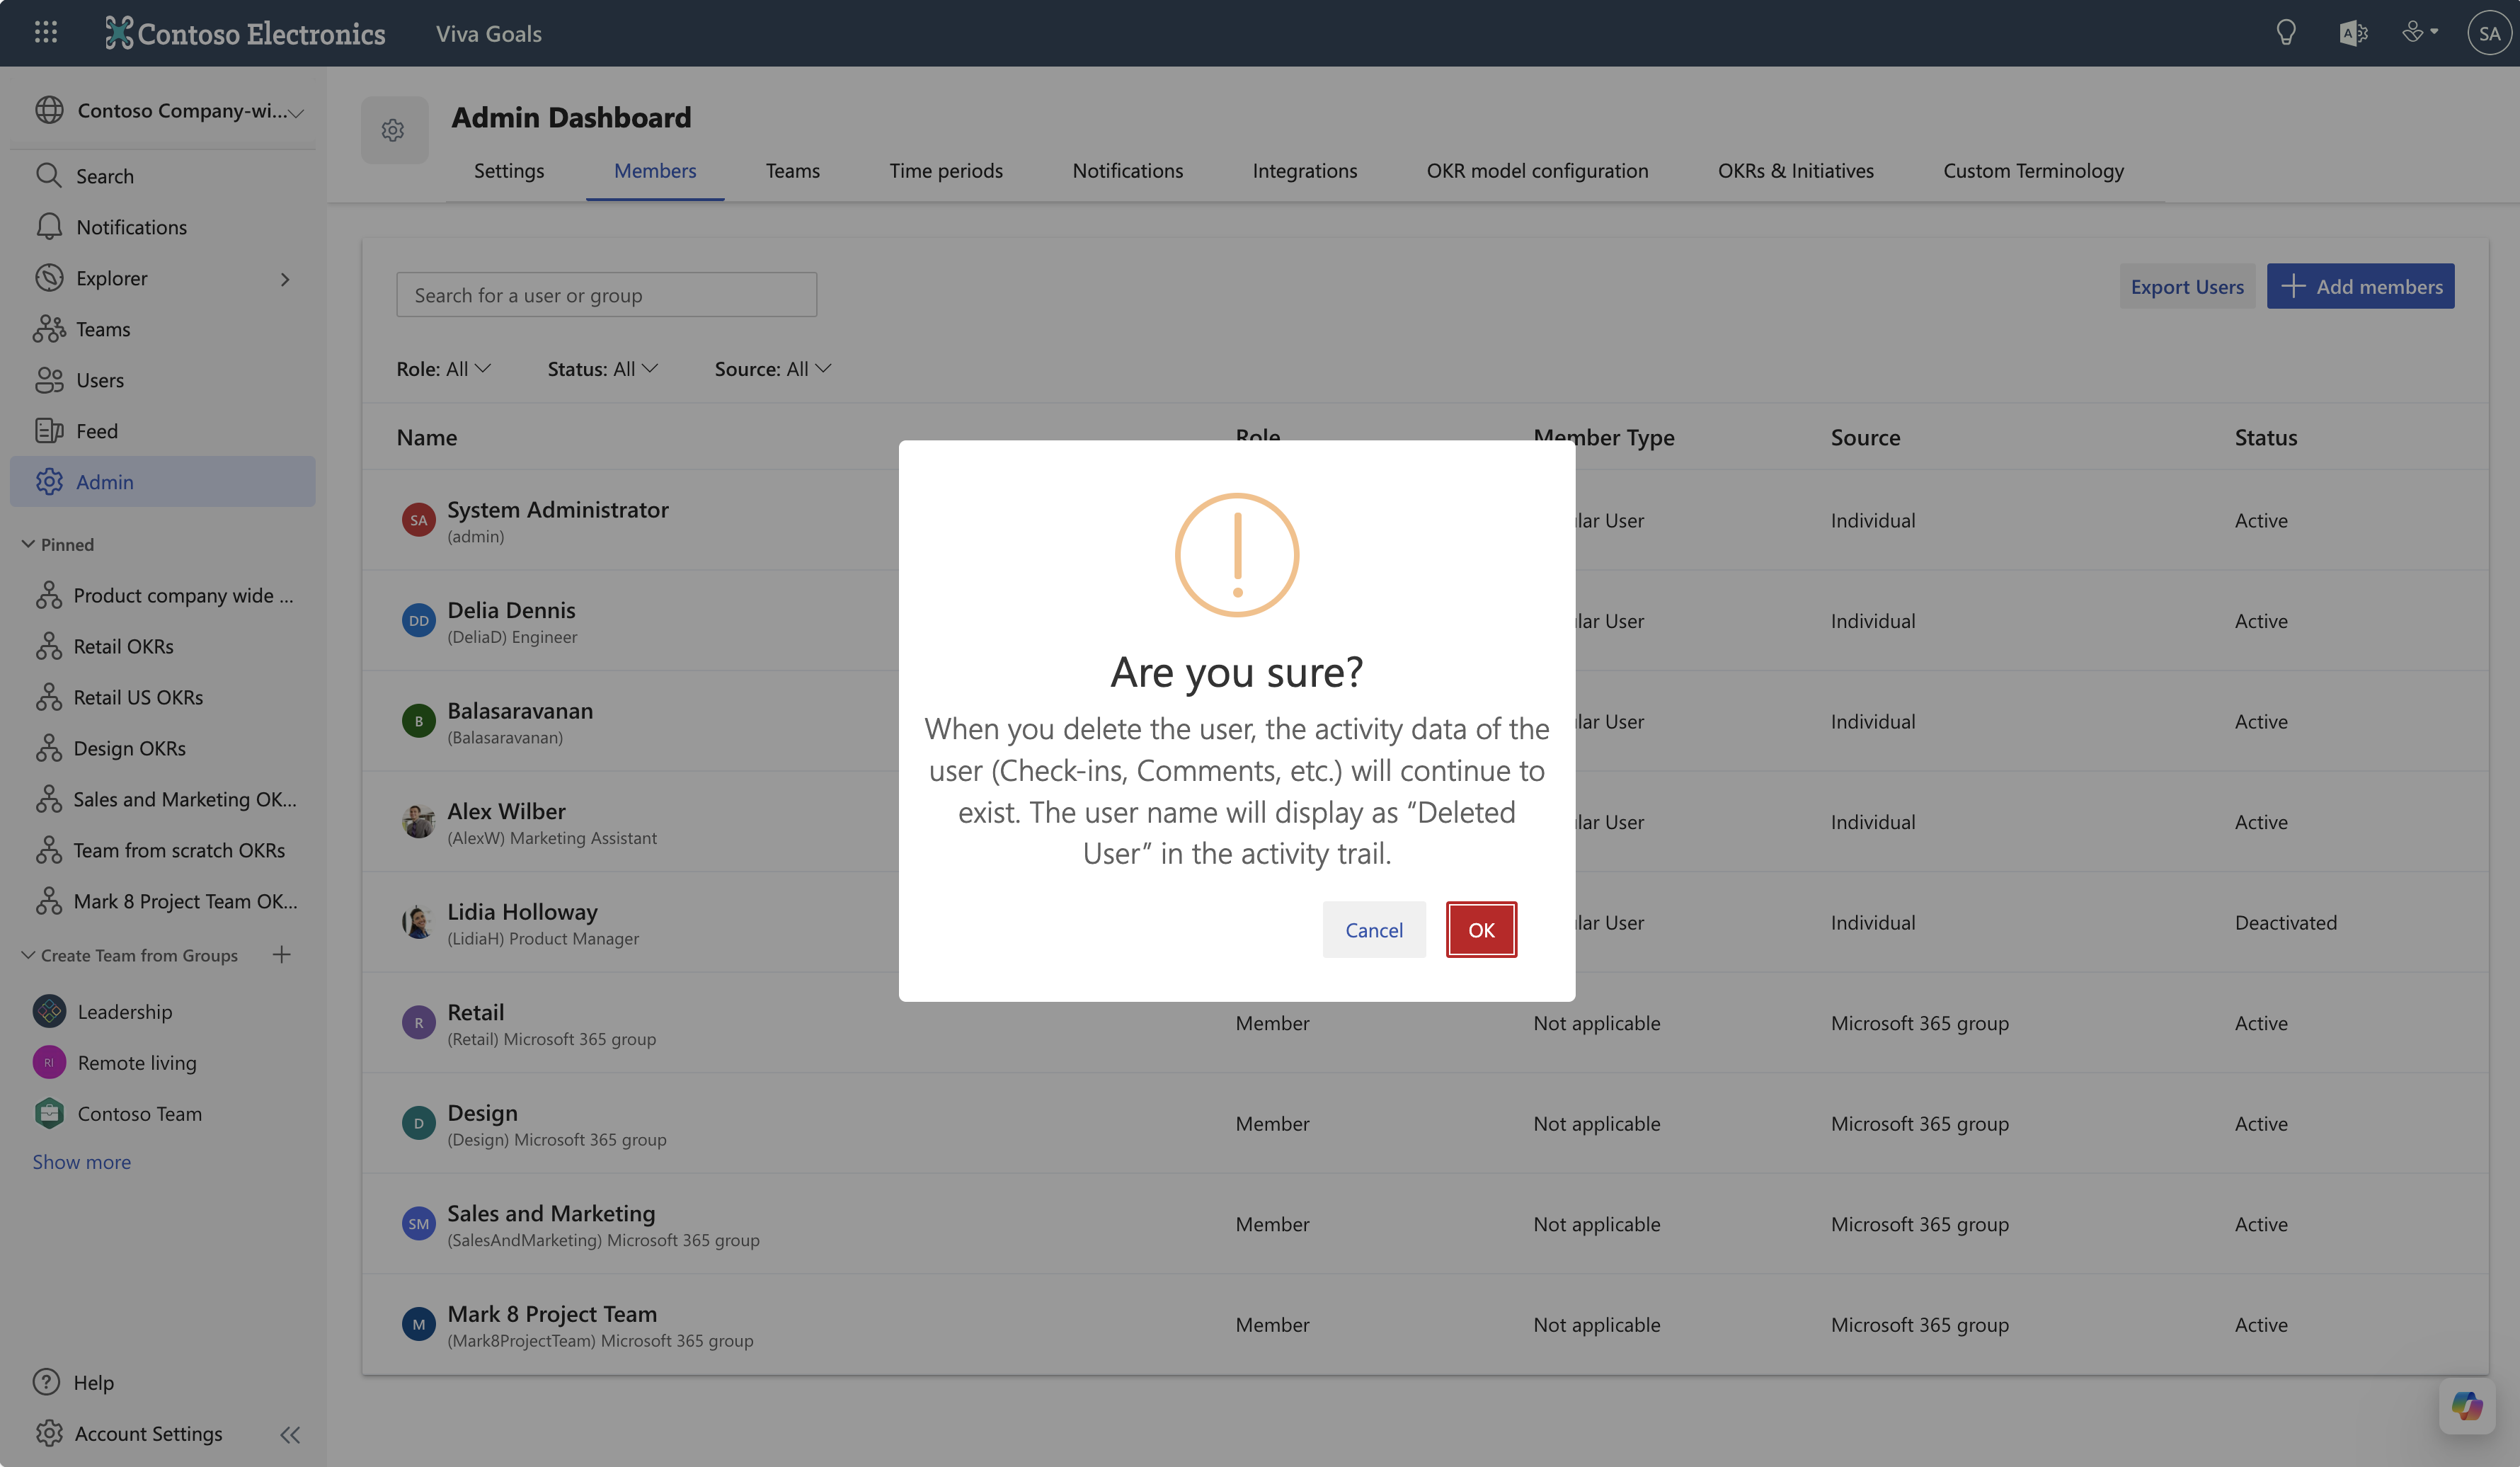Switch to the Integrations tab

1304,171
